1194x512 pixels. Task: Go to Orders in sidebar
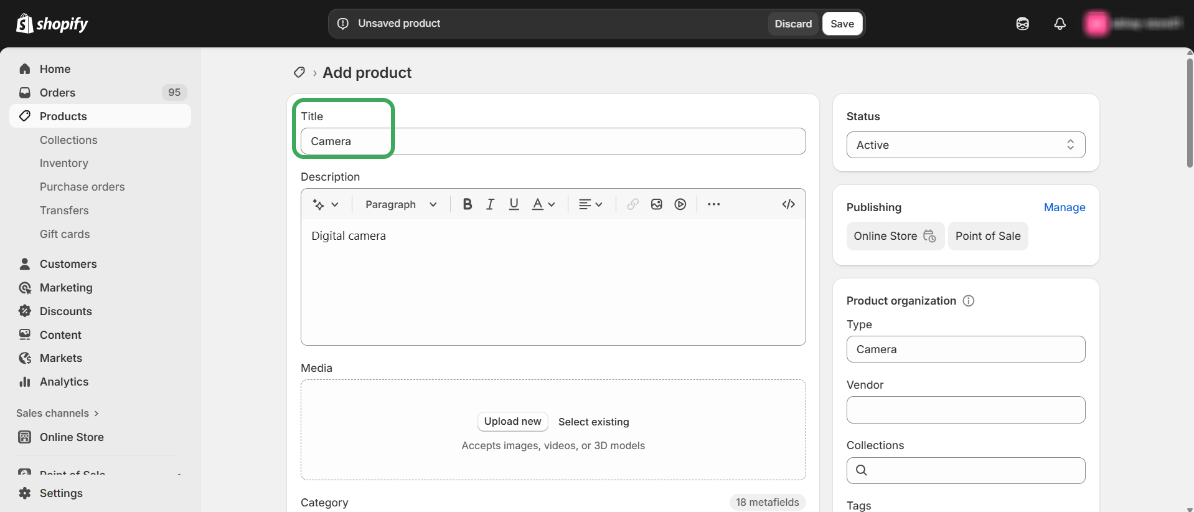pyautogui.click(x=57, y=92)
